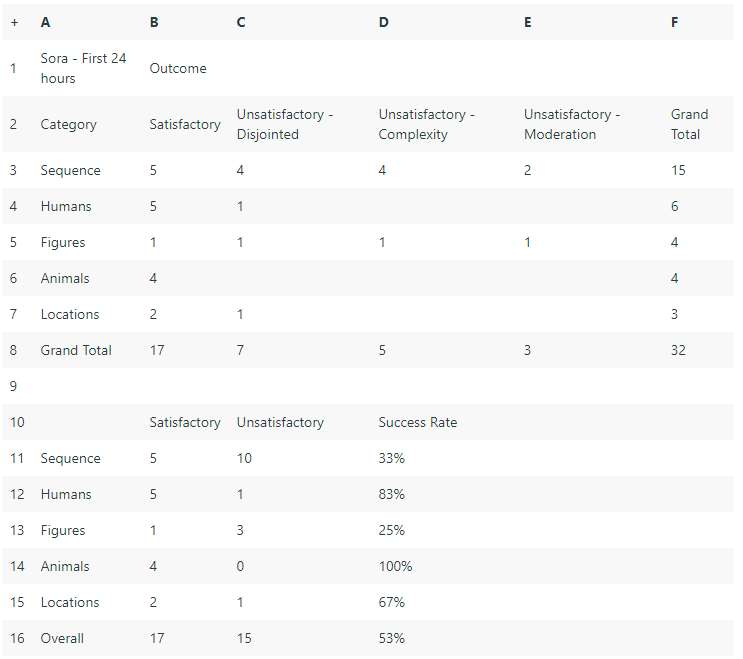Viewport: 743px width, 659px height.
Task: Select the empty row 9 number
Action: (x=13, y=386)
